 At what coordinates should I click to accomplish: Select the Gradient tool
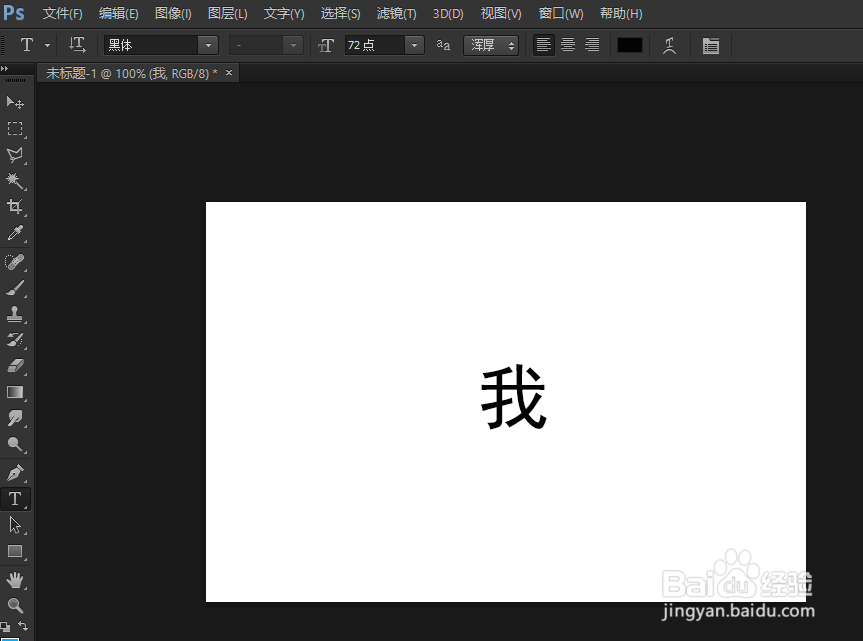pos(14,392)
